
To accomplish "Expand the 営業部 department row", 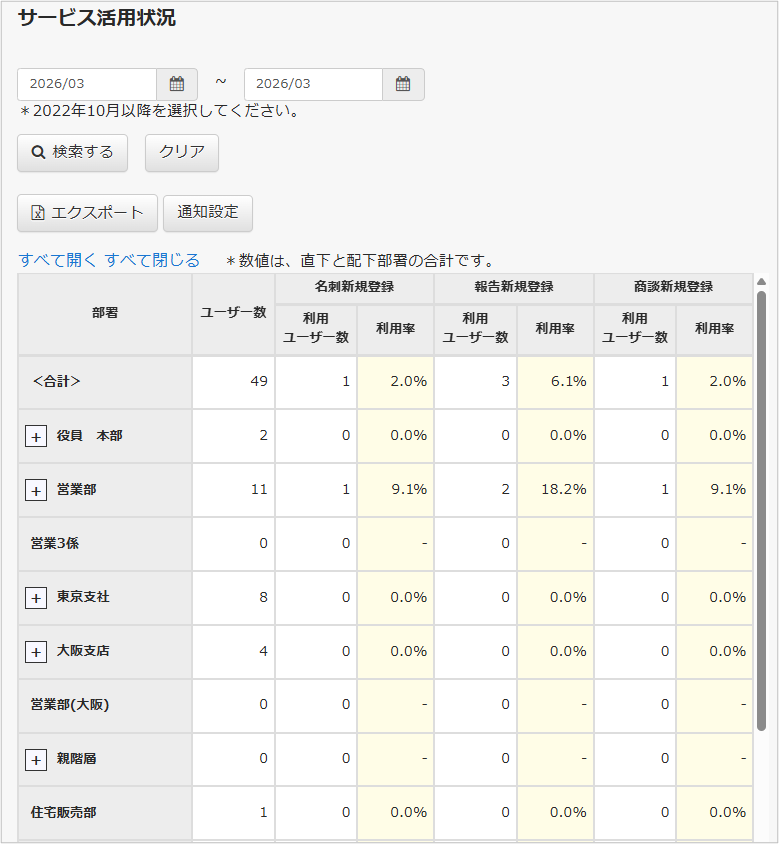I will coord(36,490).
